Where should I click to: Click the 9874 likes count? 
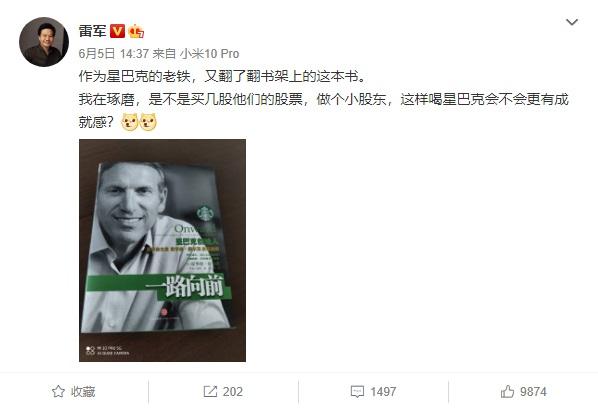tap(533, 392)
